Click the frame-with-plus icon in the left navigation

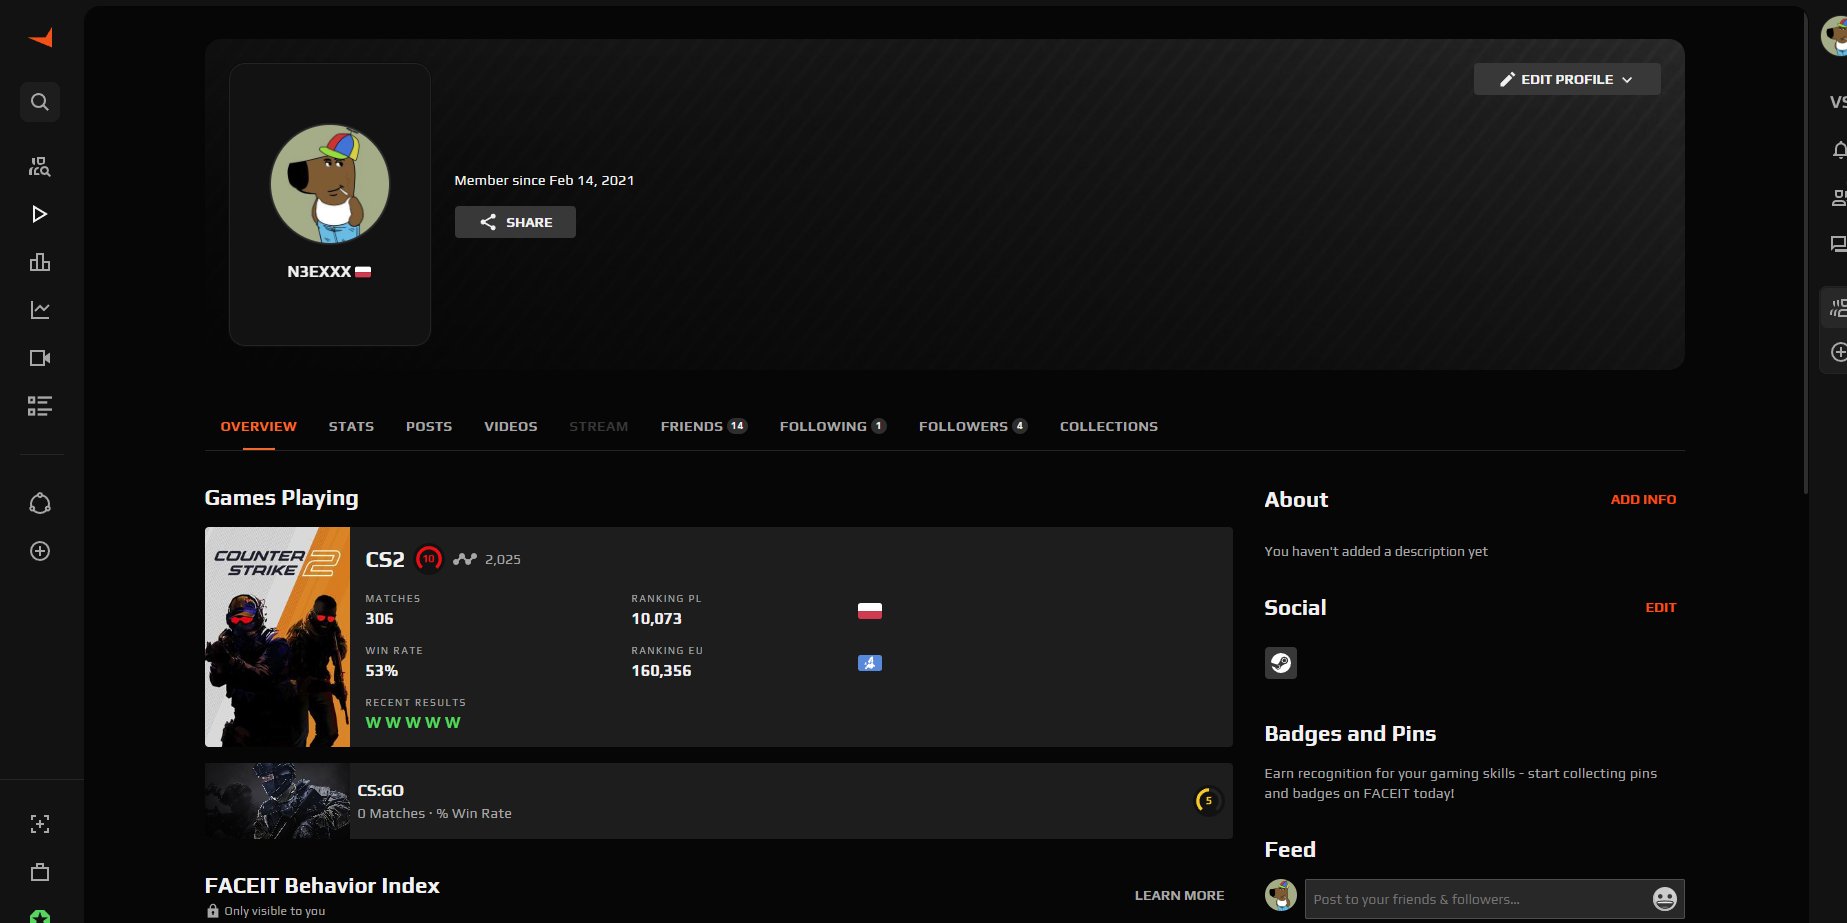point(40,824)
